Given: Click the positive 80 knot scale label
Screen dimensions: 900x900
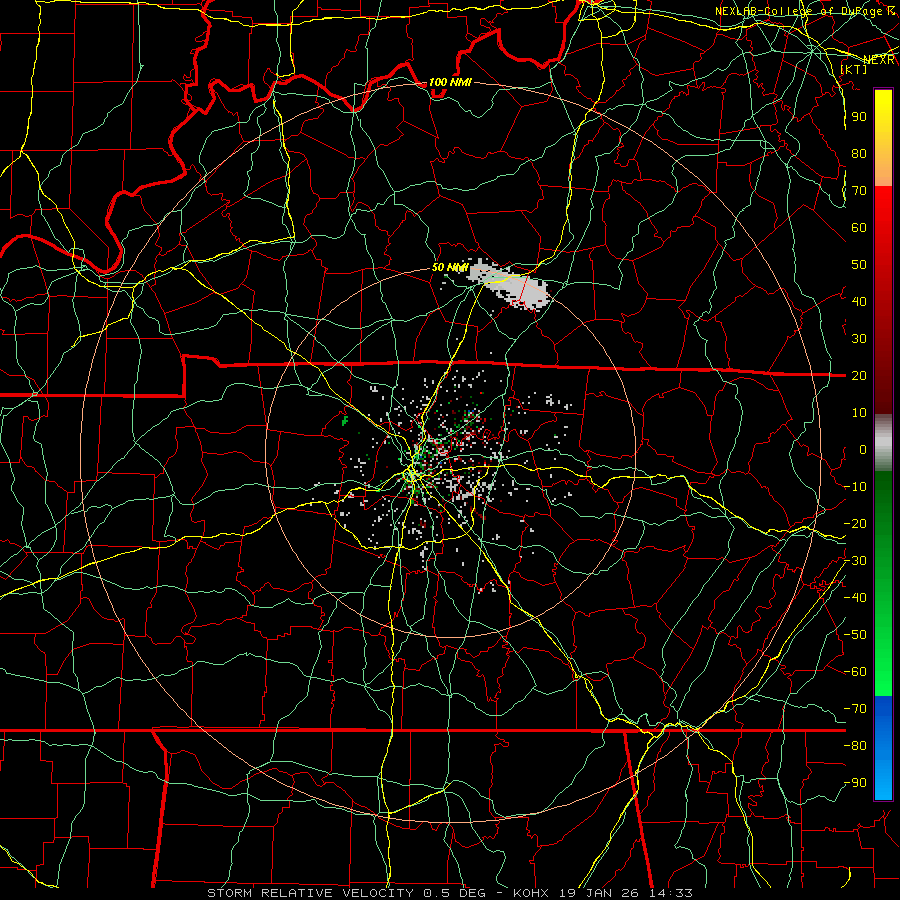Looking at the screenshot, I should 859,153.
